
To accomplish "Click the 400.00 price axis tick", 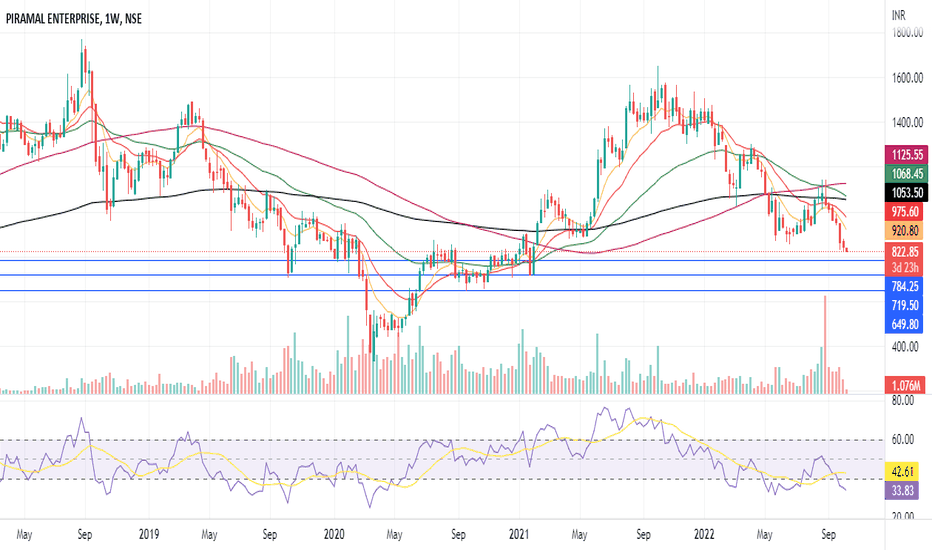I will [905, 347].
